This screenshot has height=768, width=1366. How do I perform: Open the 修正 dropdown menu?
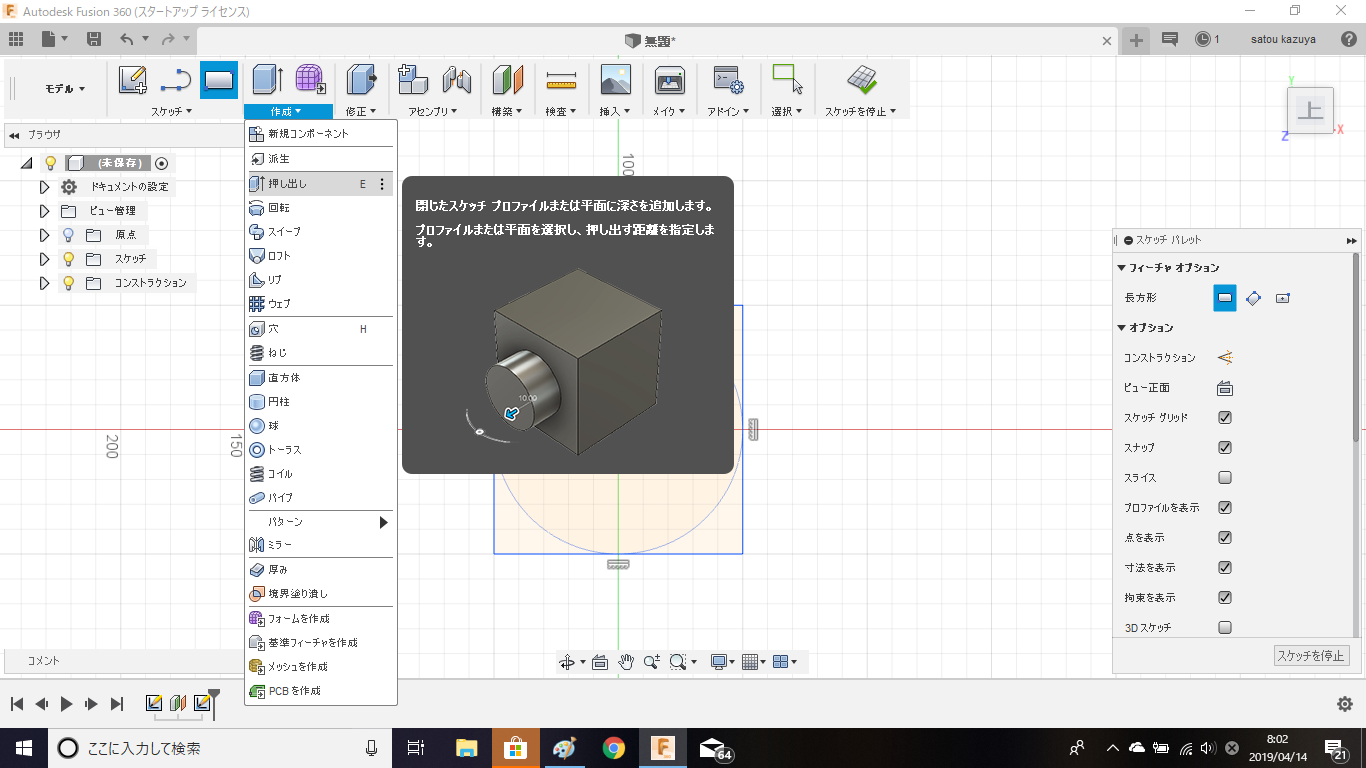(361, 111)
